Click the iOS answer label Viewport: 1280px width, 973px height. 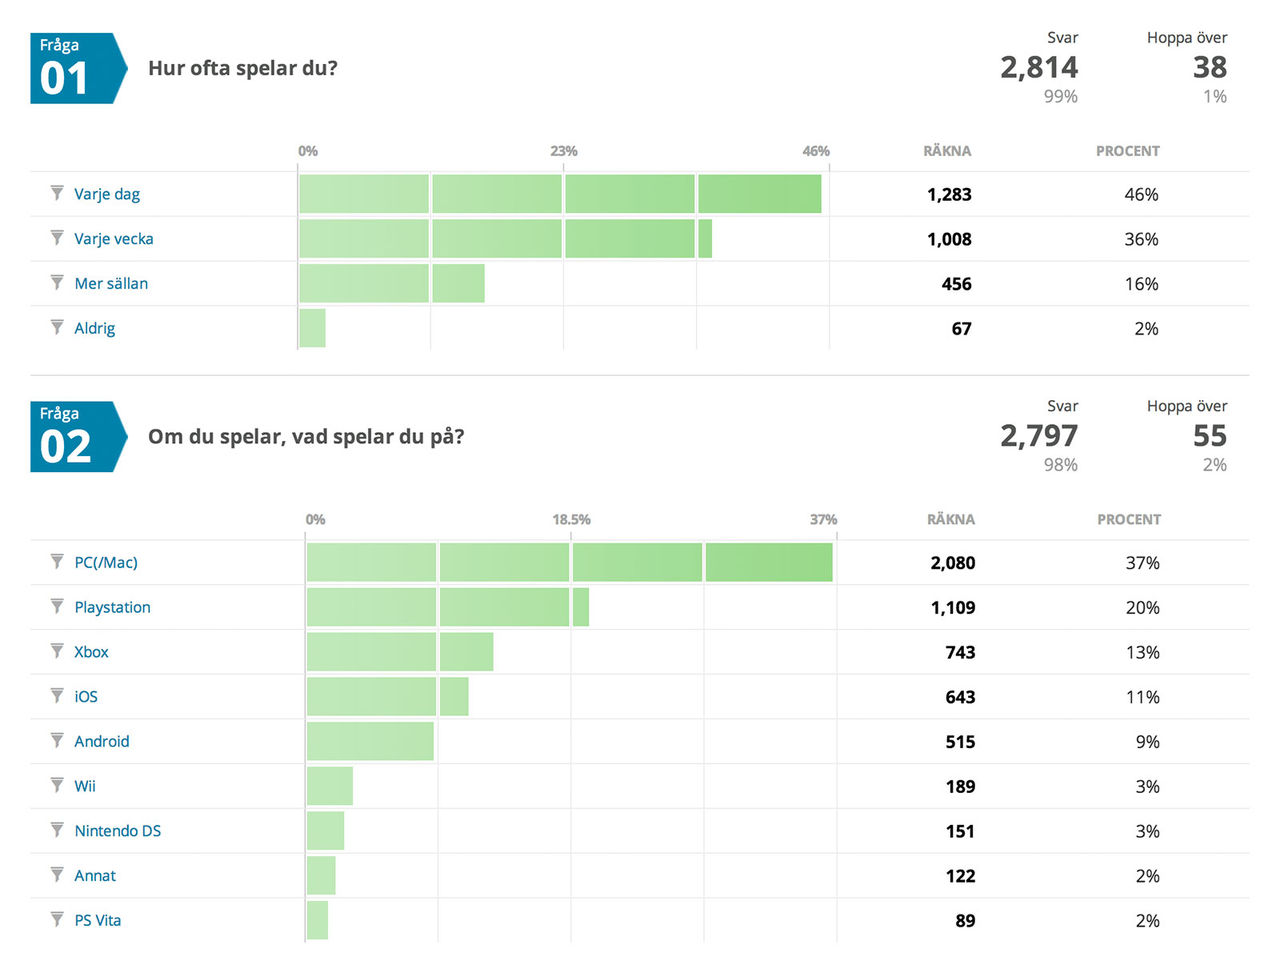click(x=86, y=697)
